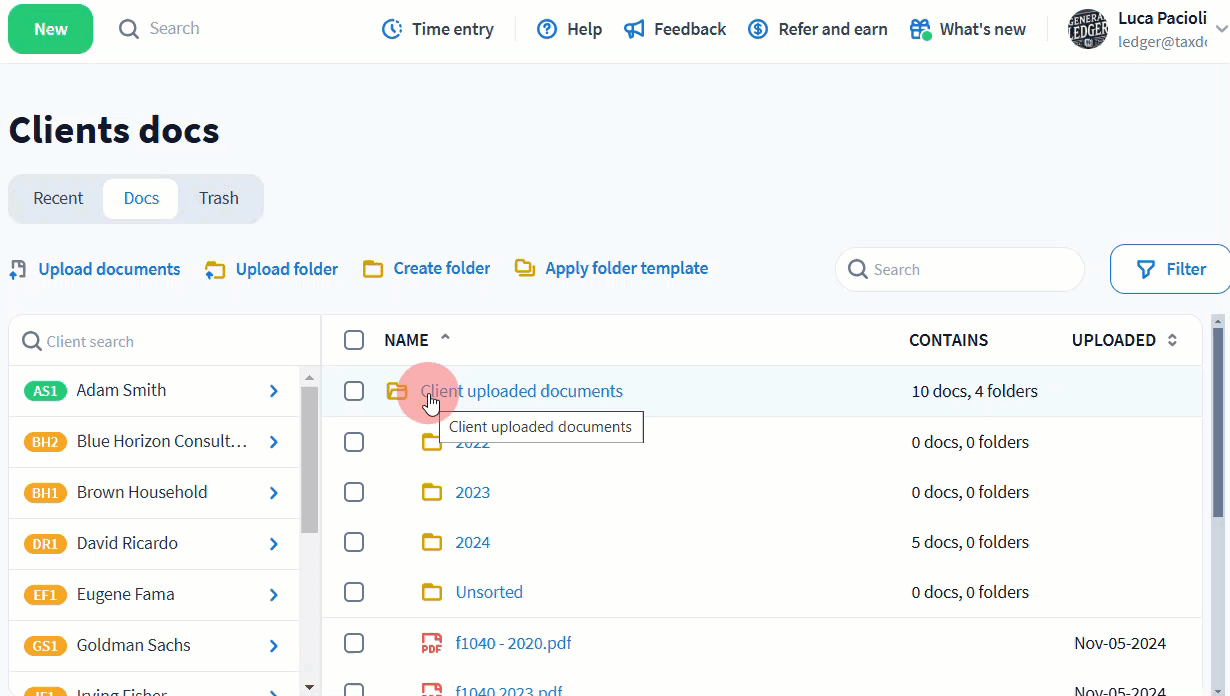This screenshot has width=1230, height=696.
Task: Toggle the select-all checkbox in header
Action: point(354,340)
